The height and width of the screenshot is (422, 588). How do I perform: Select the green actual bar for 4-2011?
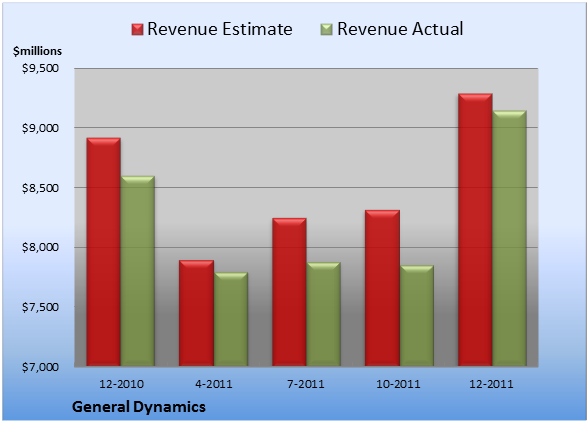click(231, 319)
